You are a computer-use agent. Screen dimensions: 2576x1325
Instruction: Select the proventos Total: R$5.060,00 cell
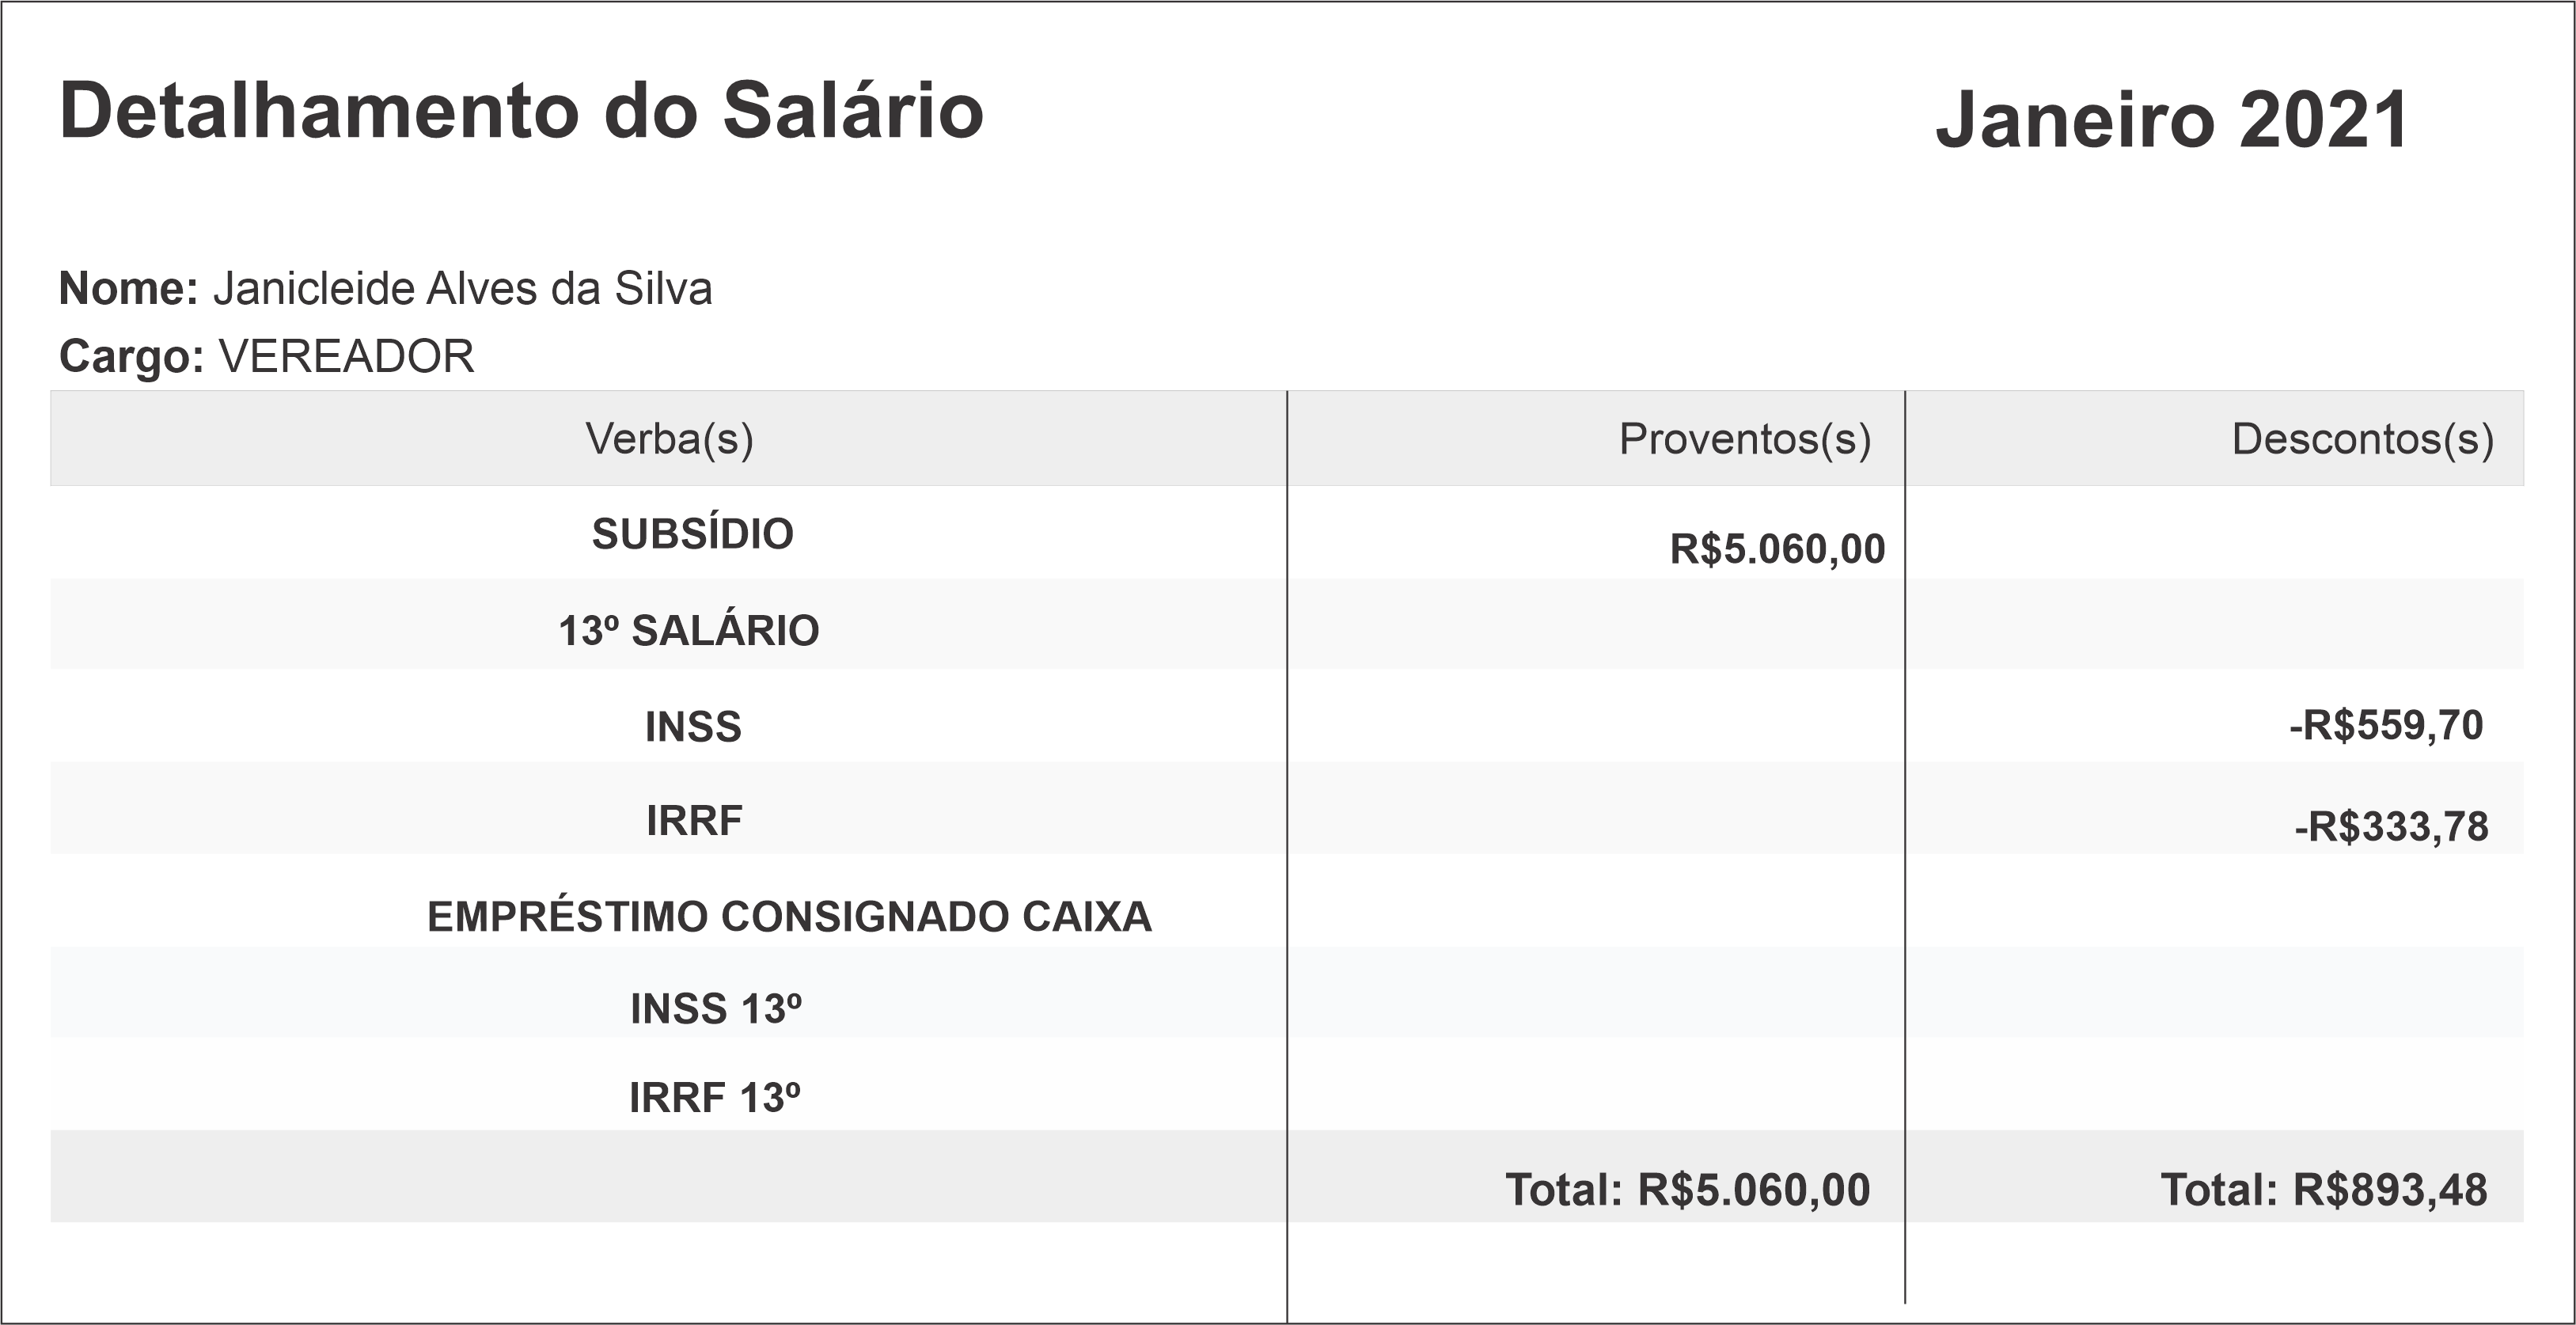point(1687,1190)
